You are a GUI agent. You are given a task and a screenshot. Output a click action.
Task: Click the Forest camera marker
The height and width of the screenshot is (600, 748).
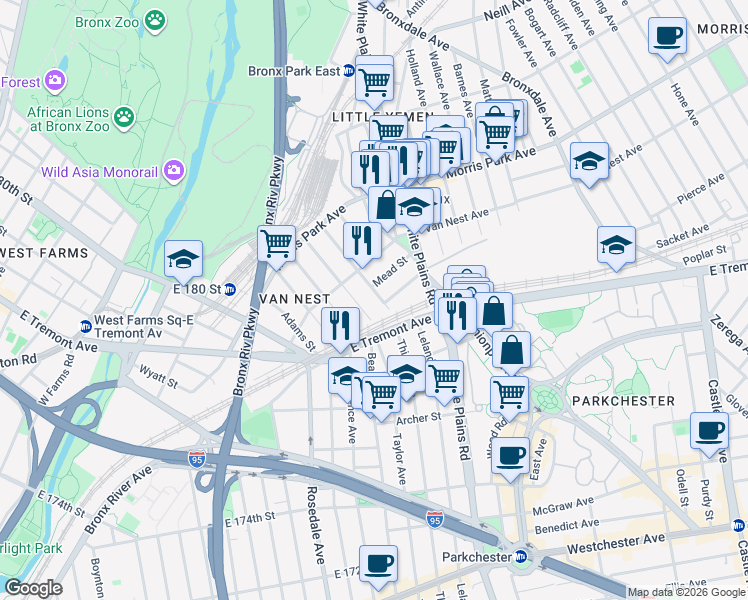pos(55,80)
